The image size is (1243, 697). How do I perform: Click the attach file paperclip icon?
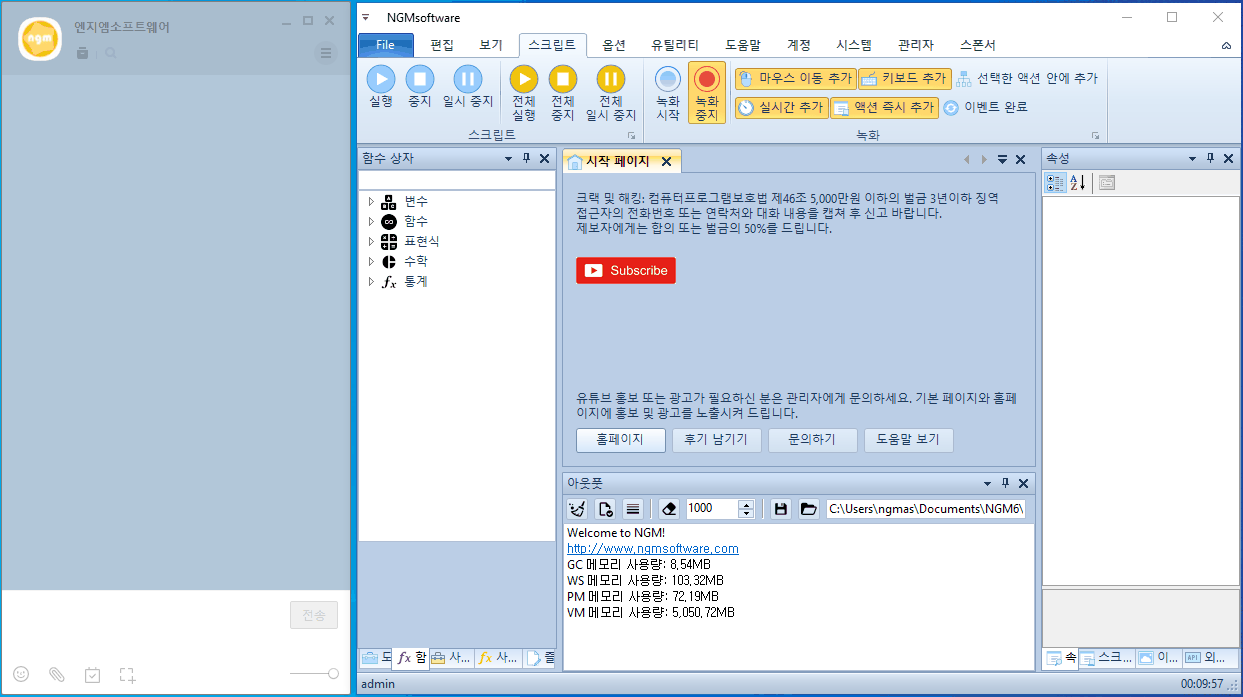point(57,675)
